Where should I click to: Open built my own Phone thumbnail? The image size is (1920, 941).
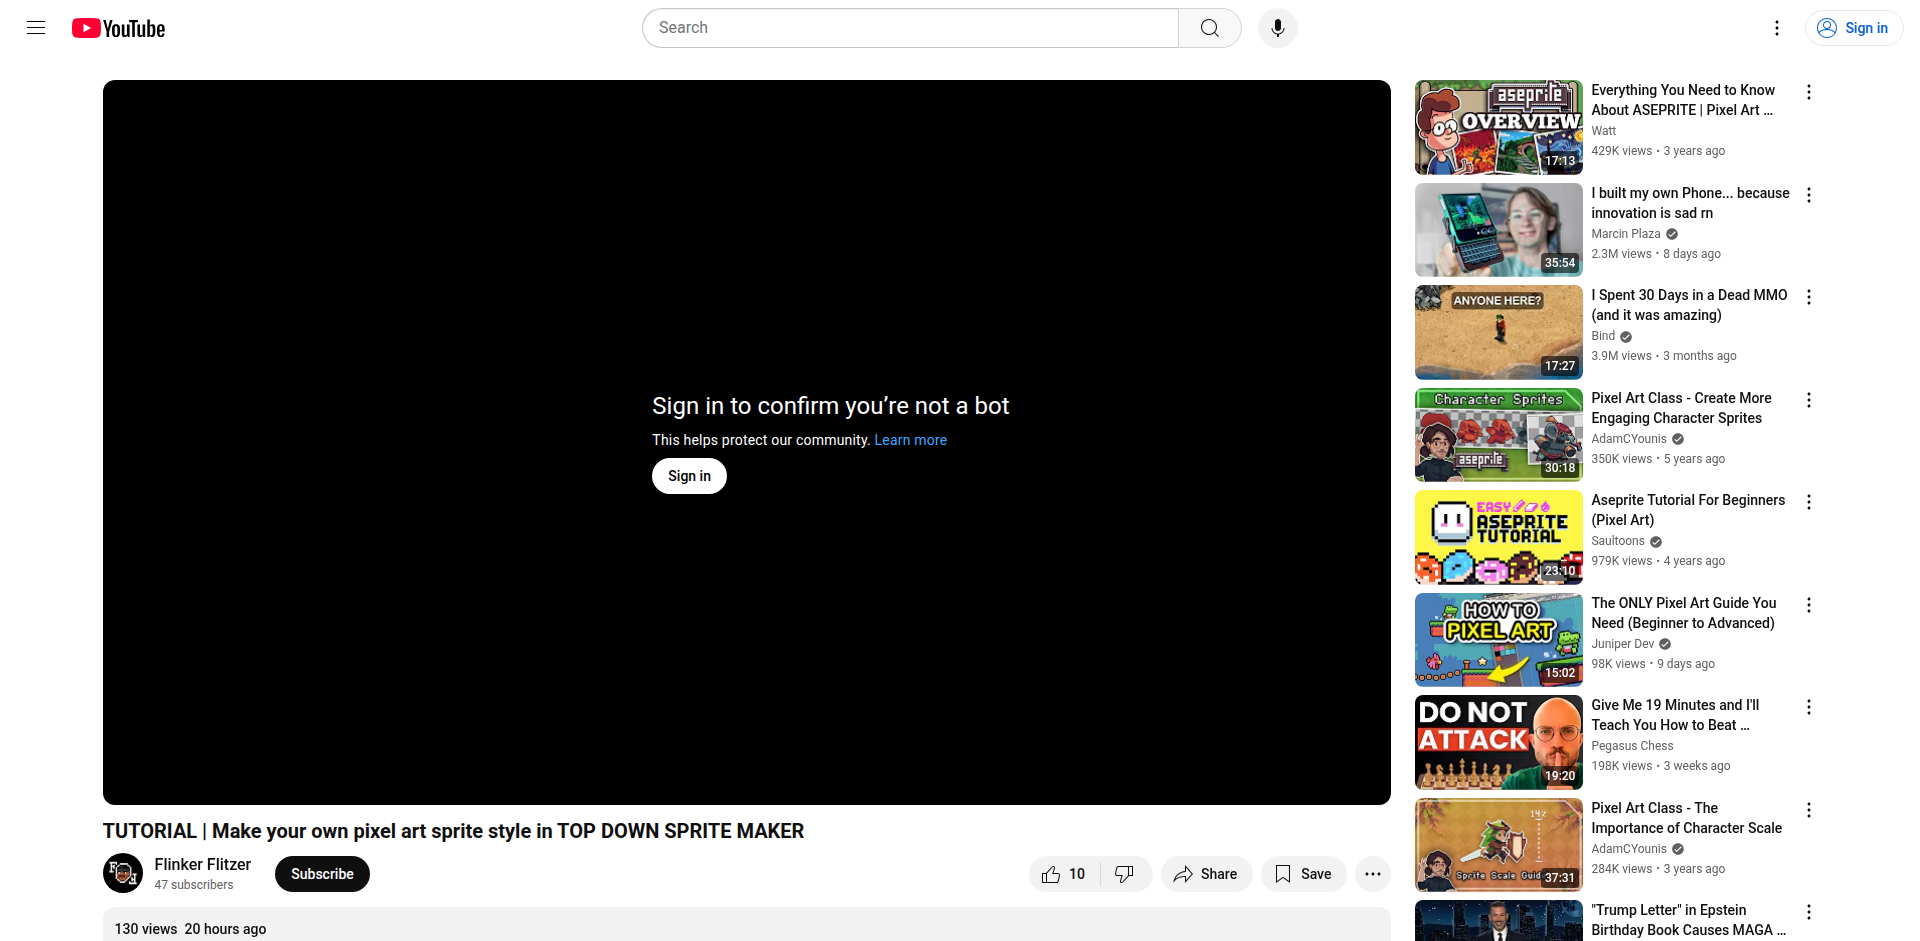coord(1498,230)
